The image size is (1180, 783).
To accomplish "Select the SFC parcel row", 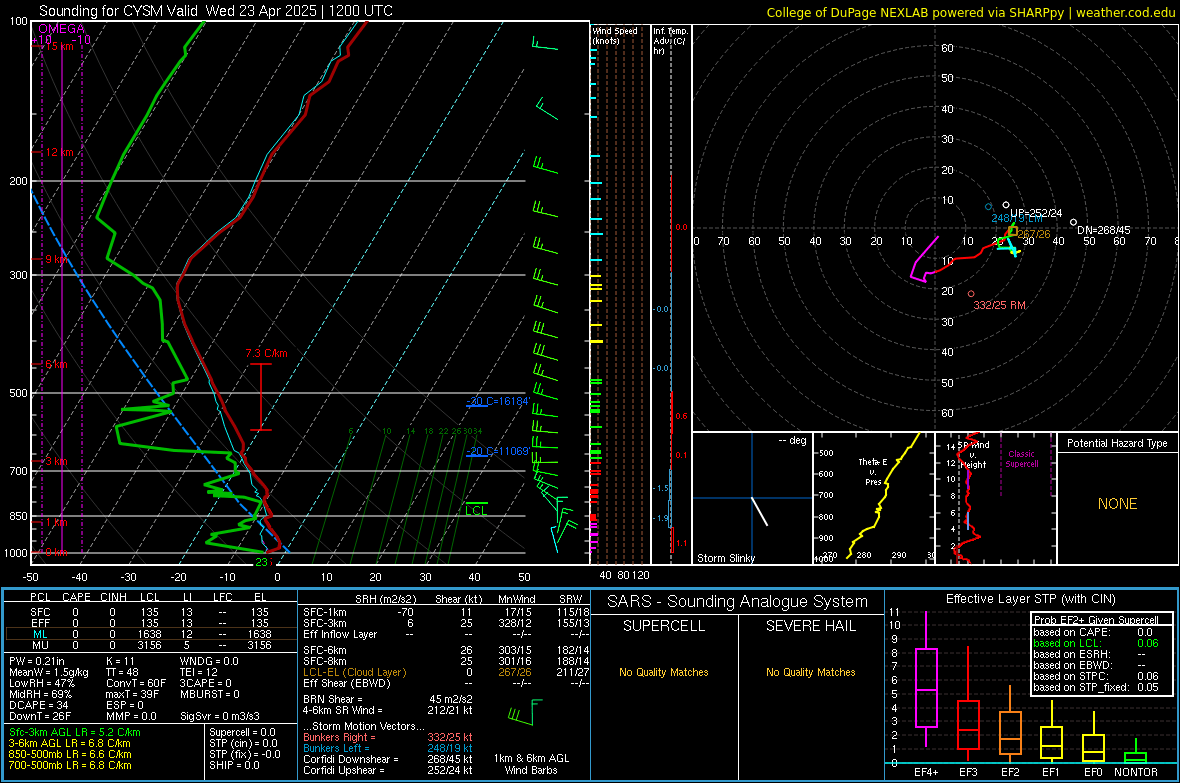I will pos(150,612).
